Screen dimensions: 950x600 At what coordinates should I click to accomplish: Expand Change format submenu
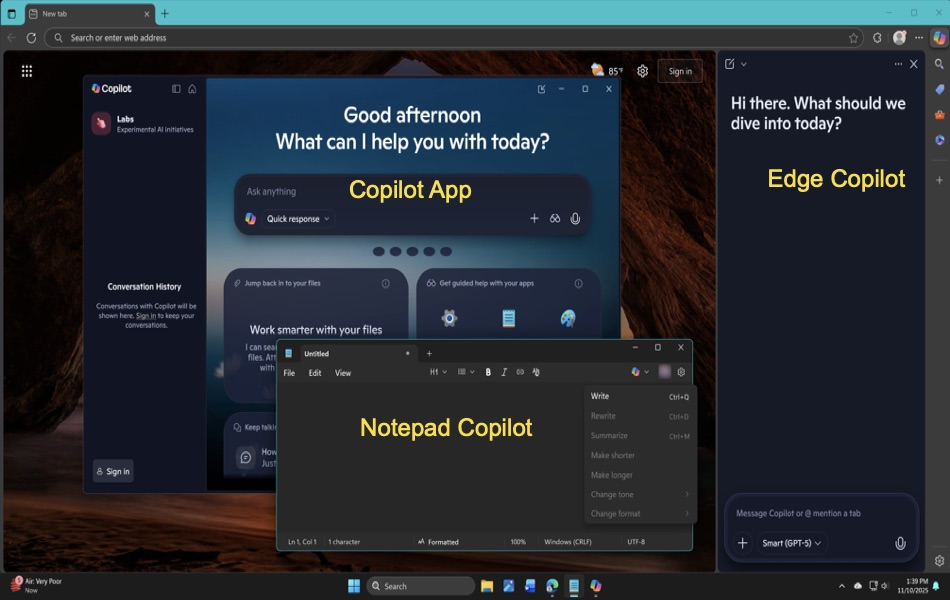640,514
